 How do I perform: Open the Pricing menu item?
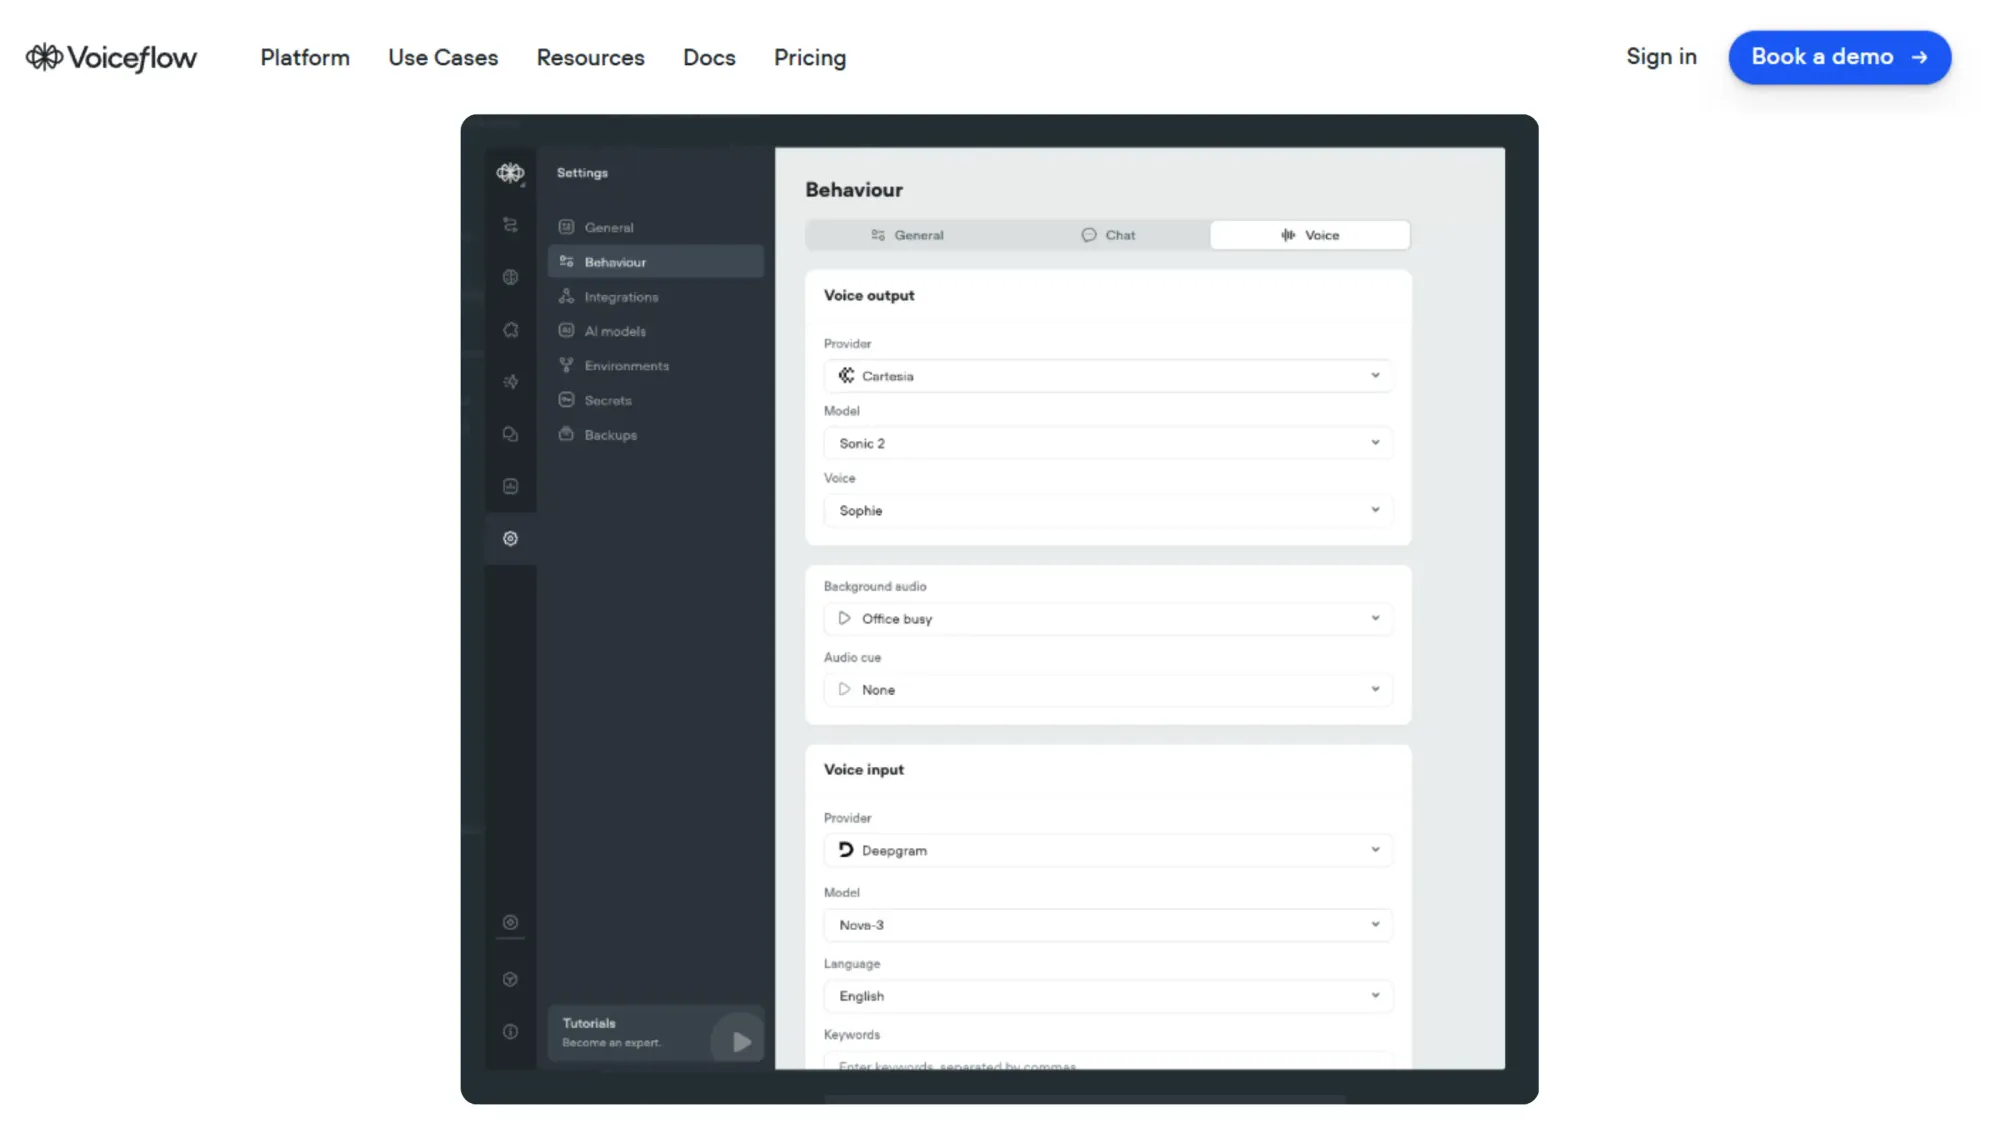809,58
